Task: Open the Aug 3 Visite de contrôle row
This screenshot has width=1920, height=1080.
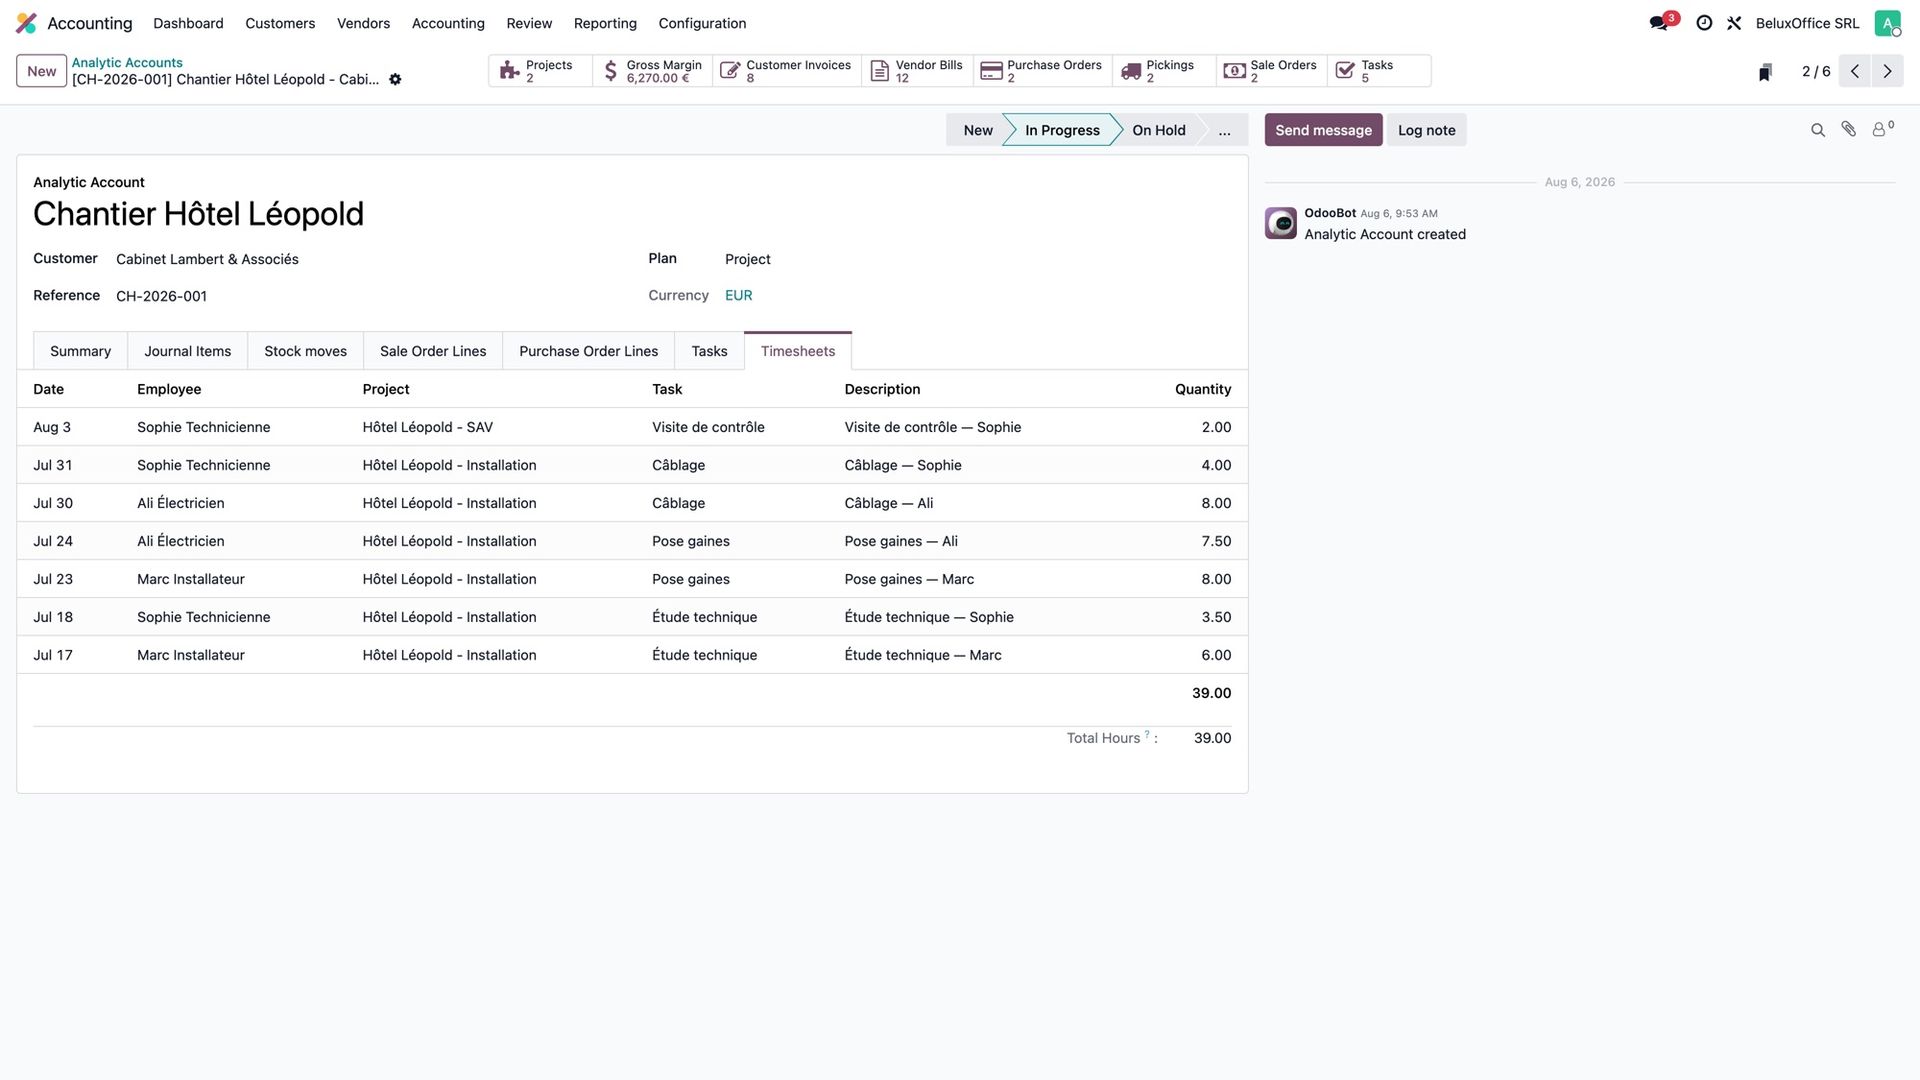Action: coord(632,427)
